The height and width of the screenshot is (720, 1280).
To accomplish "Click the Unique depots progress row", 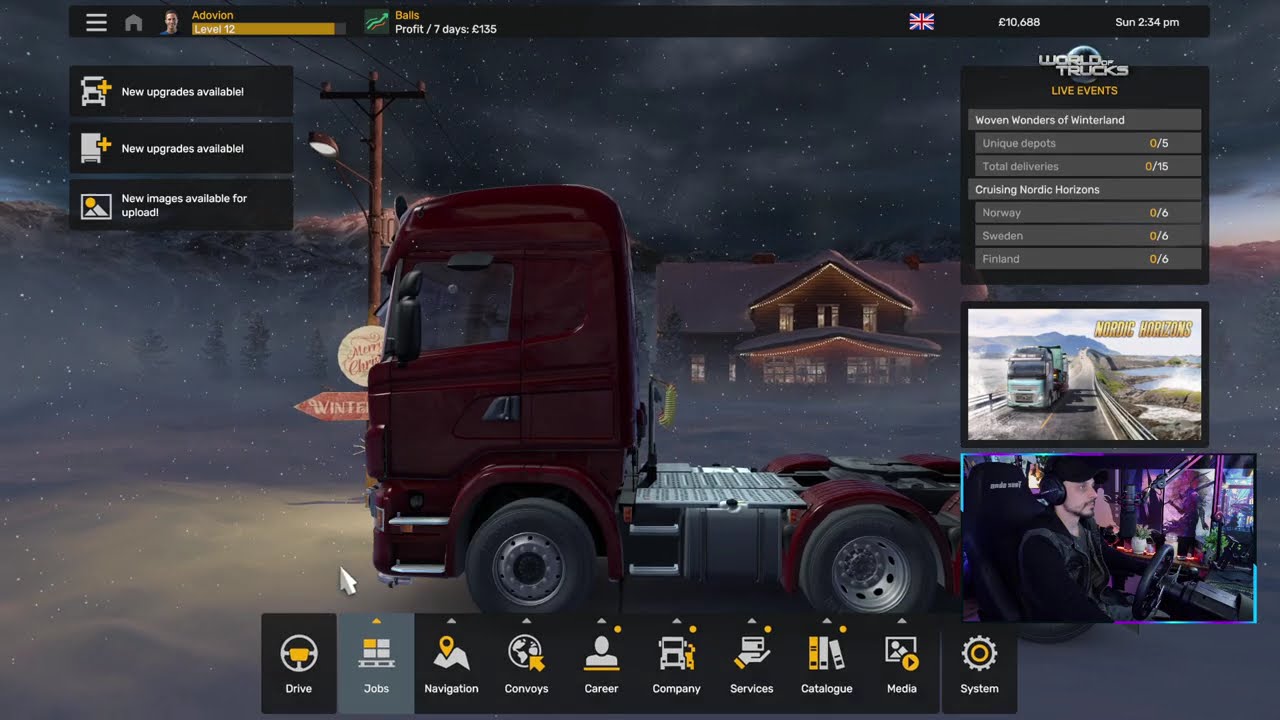I will (x=1088, y=143).
